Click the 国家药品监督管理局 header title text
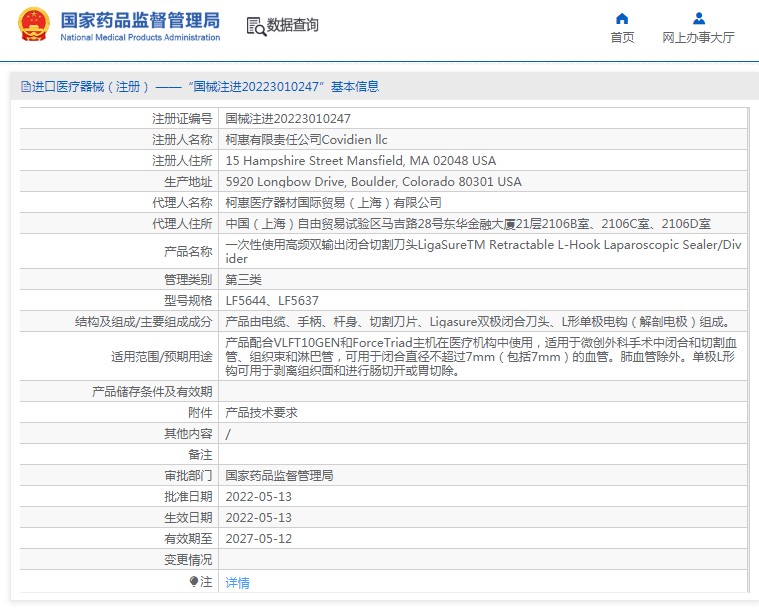The width and height of the screenshot is (759, 609). pyautogui.click(x=140, y=19)
